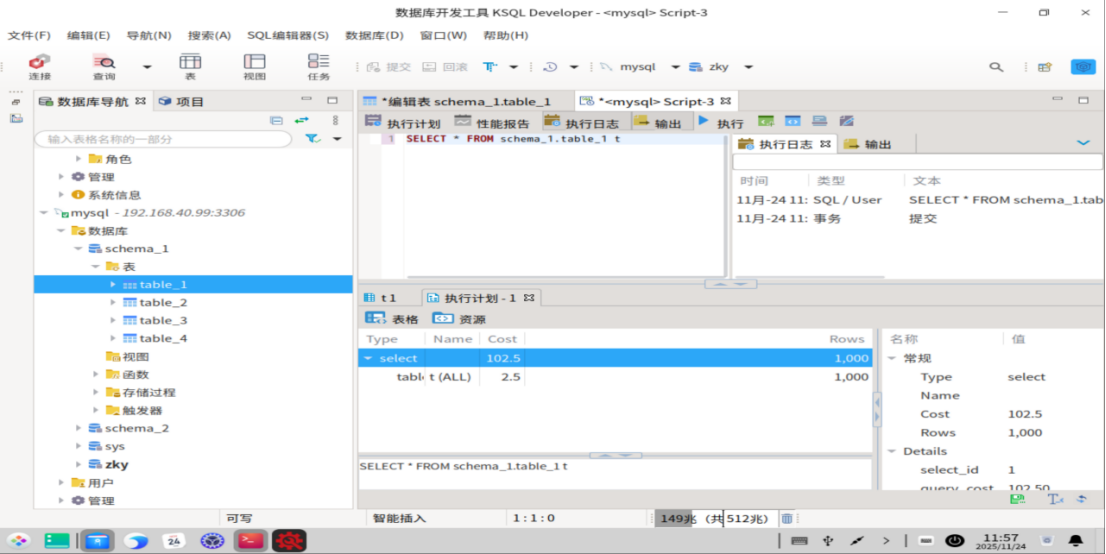Click the 视图 (View) toolbar icon

tap(254, 66)
